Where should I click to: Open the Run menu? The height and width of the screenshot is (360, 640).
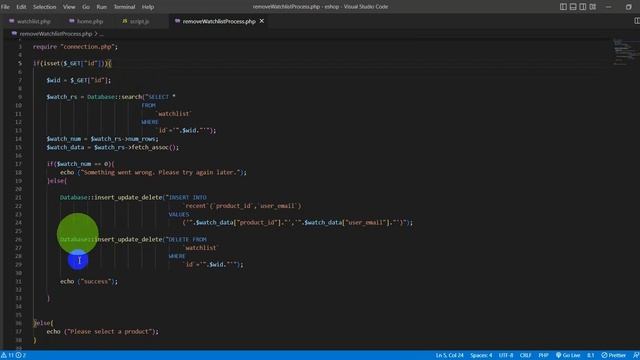point(101,7)
